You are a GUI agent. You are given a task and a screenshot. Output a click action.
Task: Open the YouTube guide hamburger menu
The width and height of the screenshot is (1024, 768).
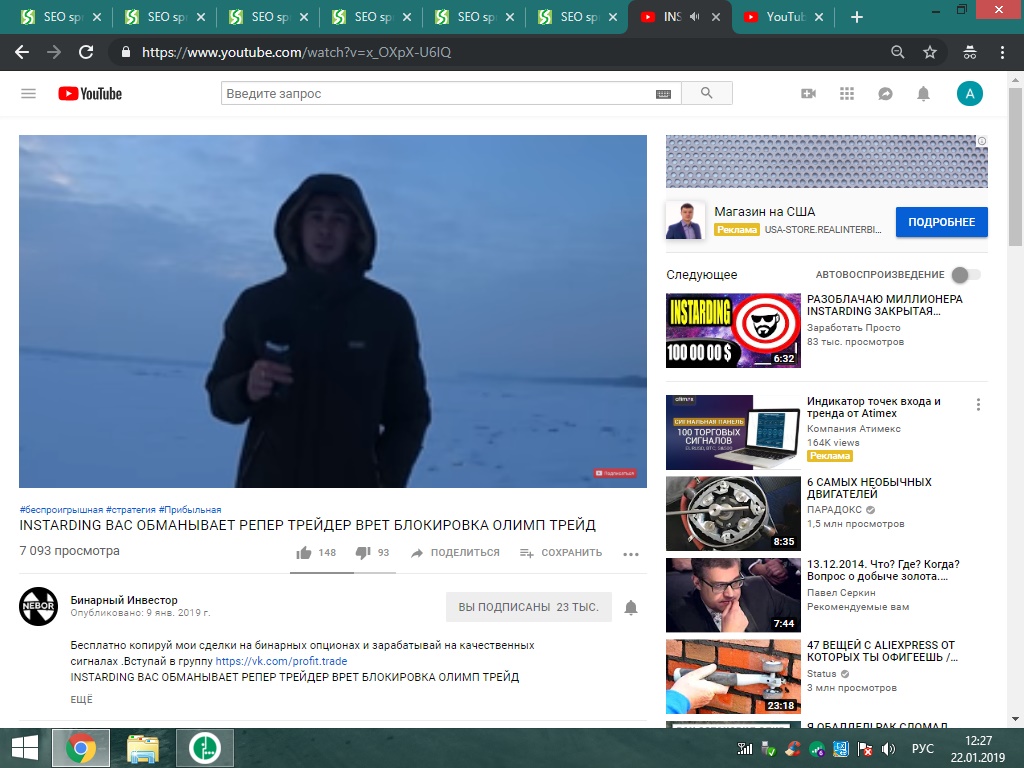point(28,93)
